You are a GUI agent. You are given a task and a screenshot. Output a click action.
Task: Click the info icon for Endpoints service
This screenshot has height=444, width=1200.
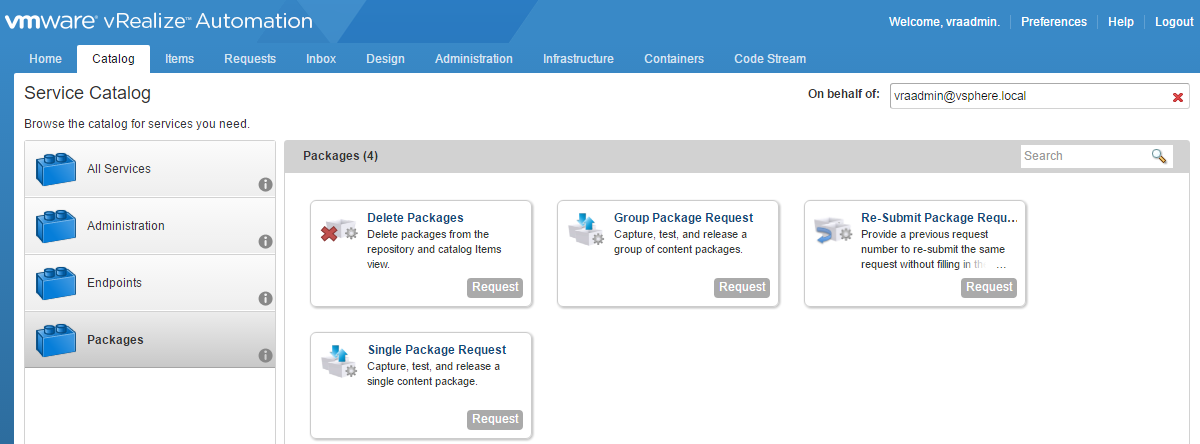265,298
